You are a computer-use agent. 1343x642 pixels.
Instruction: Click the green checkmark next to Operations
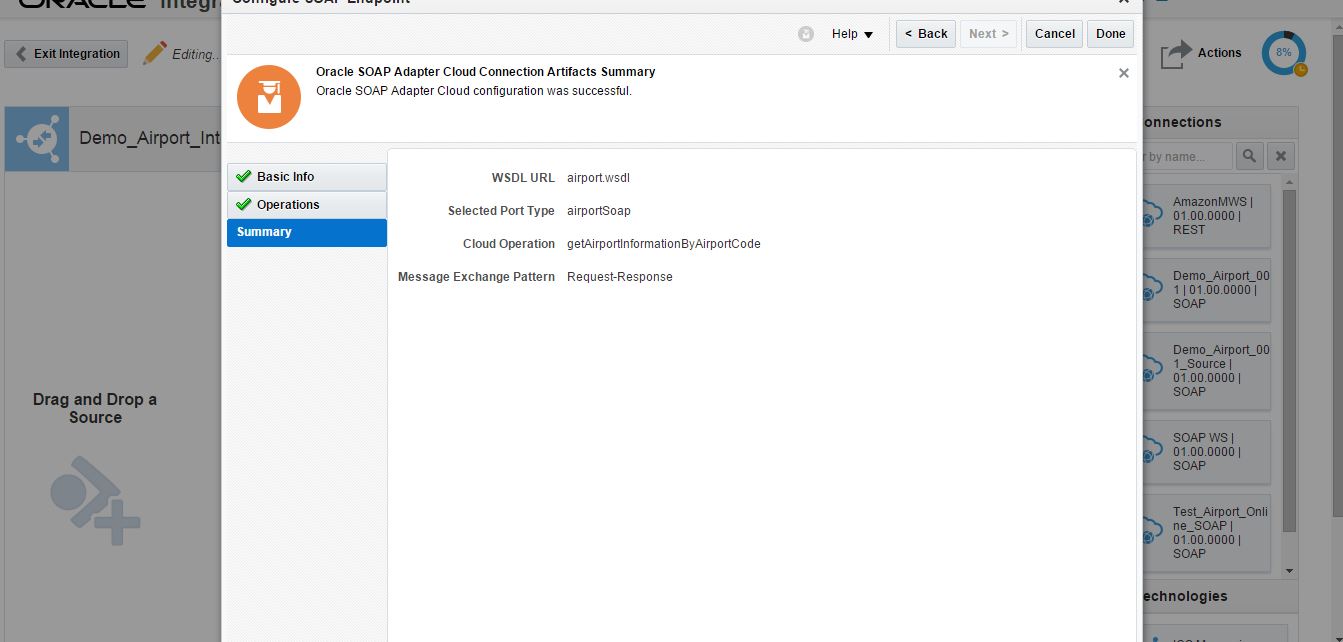[x=243, y=204]
